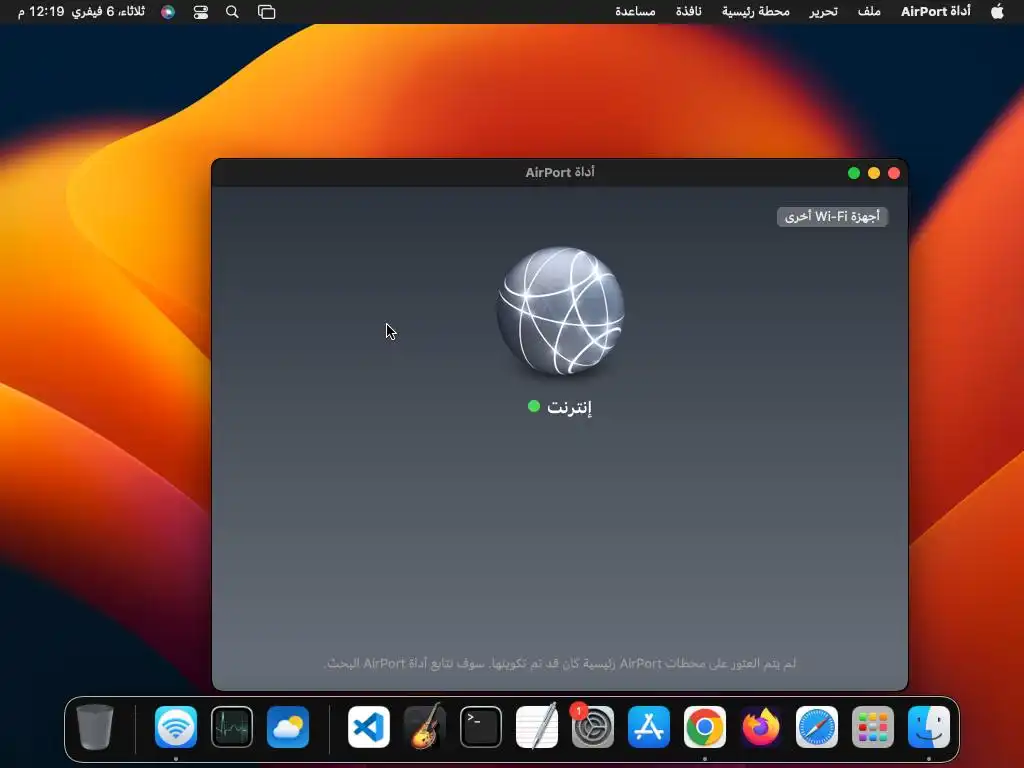Open Finder from the Dock
Image resolution: width=1024 pixels, height=768 pixels.
point(929,727)
